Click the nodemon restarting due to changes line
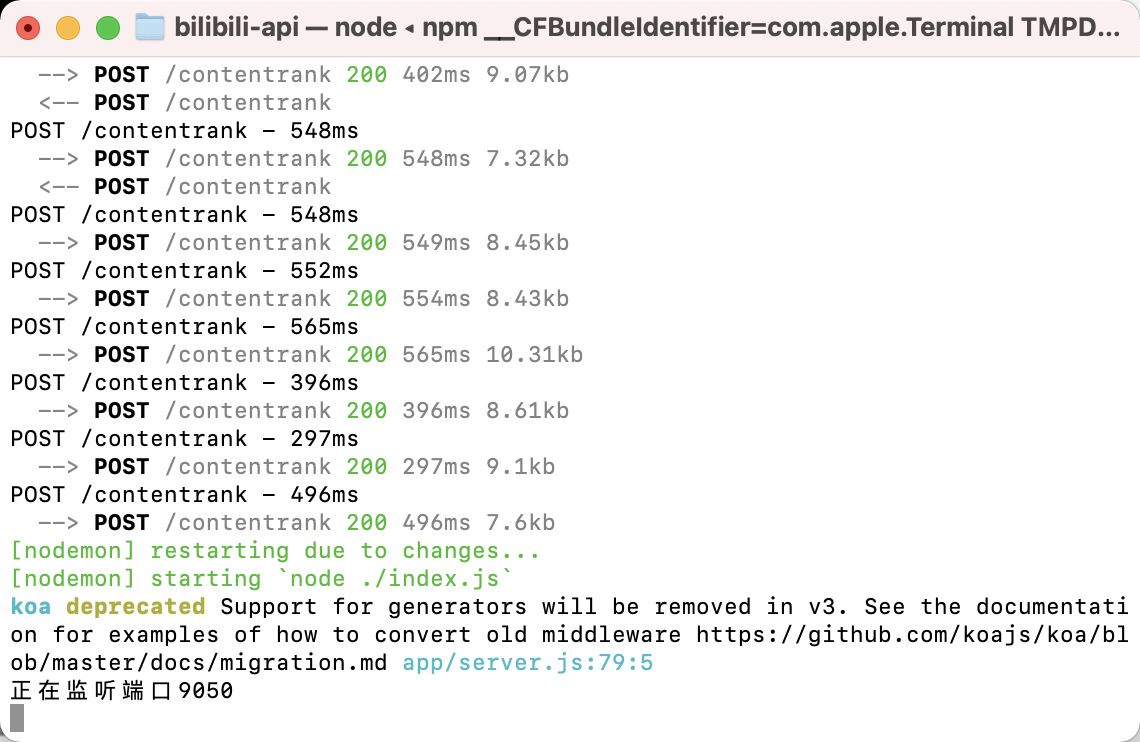 click(x=275, y=550)
